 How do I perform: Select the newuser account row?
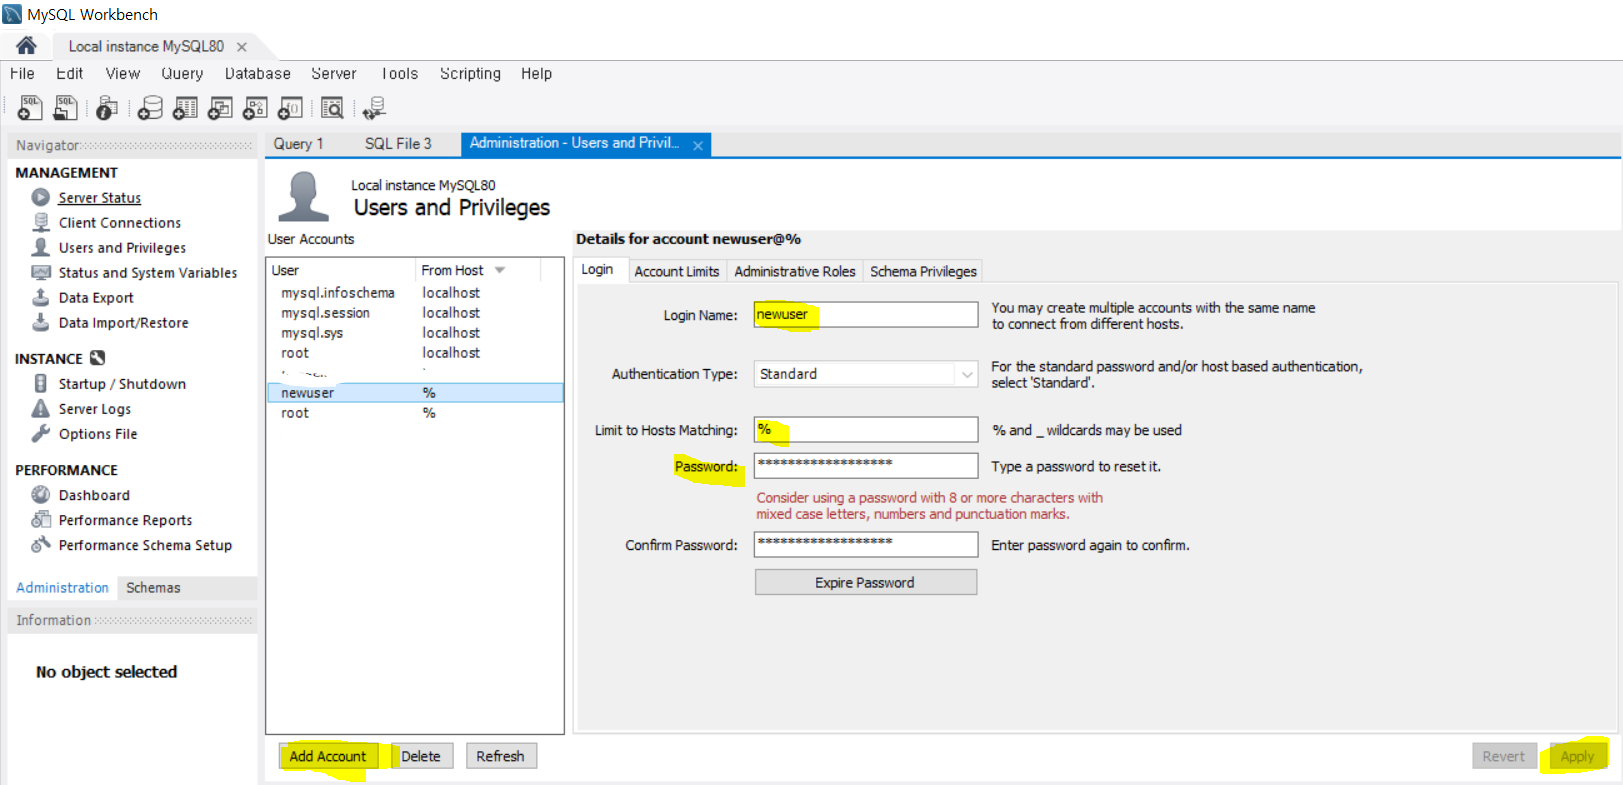pyautogui.click(x=415, y=393)
